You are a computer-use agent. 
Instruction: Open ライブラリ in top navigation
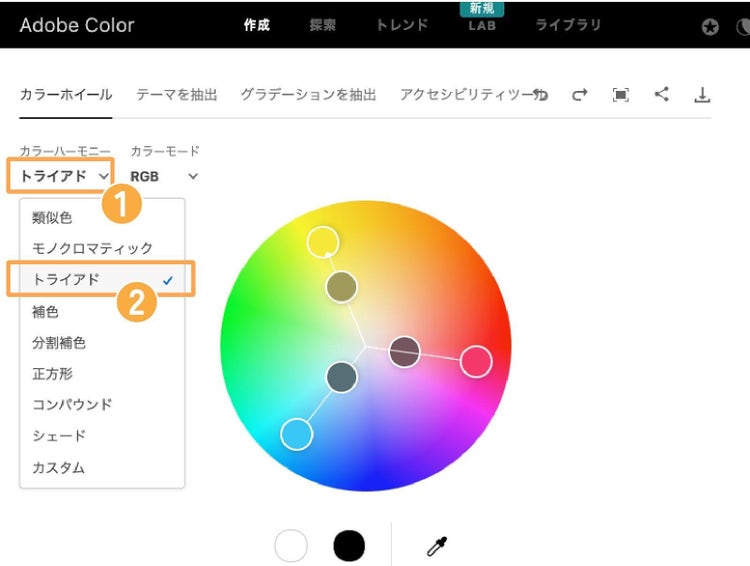pos(568,25)
